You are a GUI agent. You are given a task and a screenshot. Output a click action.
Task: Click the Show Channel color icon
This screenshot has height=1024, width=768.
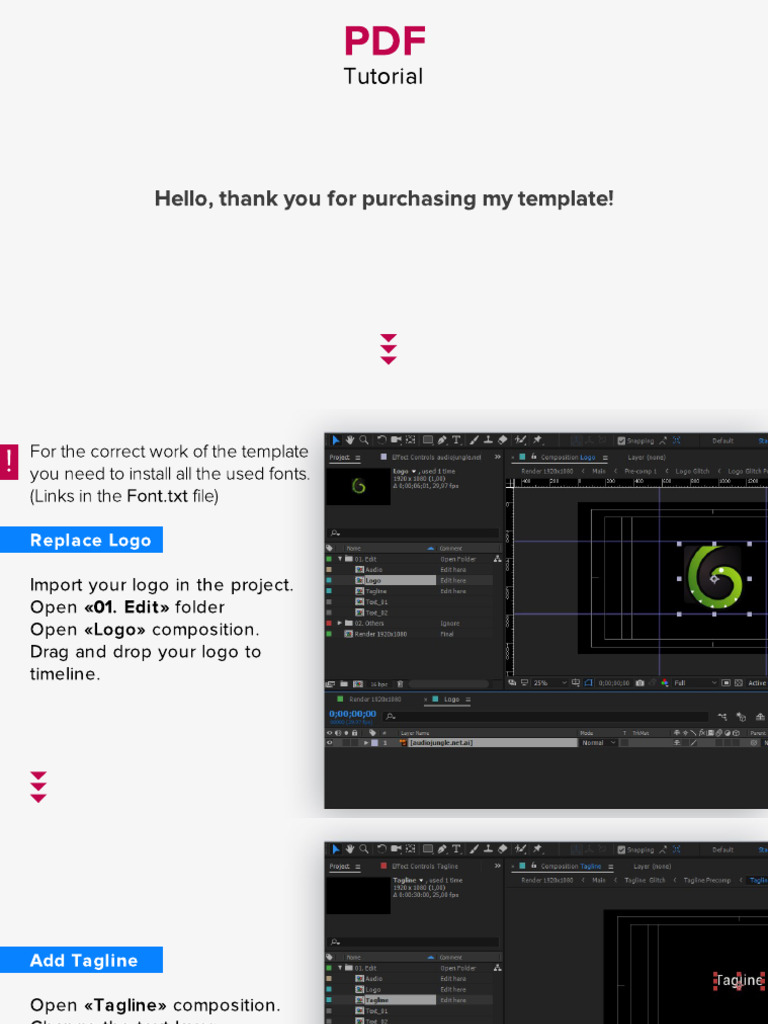[664, 683]
